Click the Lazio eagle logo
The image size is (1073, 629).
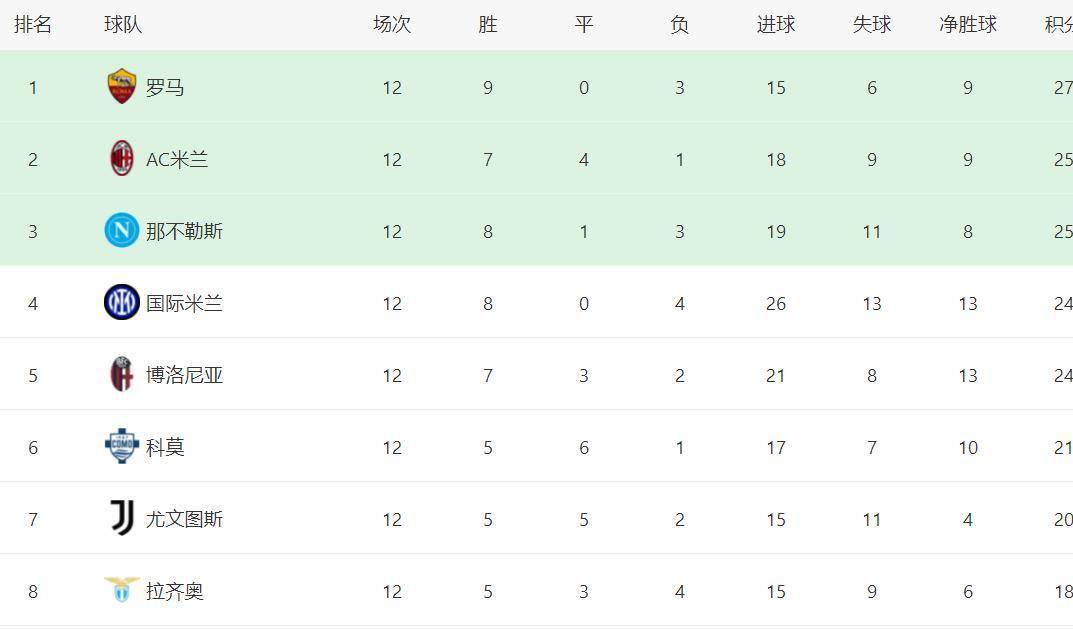(x=122, y=590)
